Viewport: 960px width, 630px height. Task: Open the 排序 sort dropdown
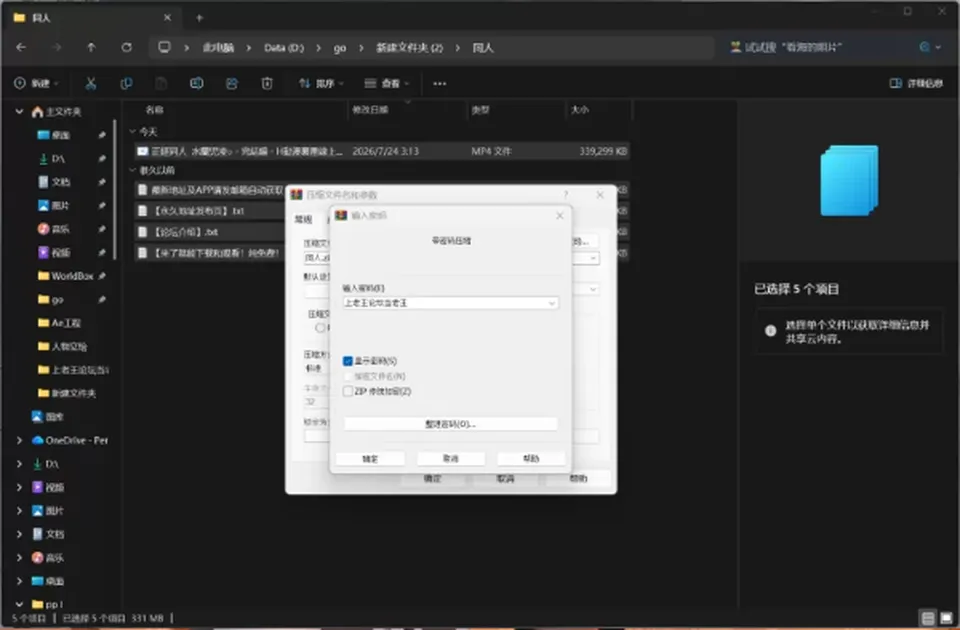(x=321, y=83)
